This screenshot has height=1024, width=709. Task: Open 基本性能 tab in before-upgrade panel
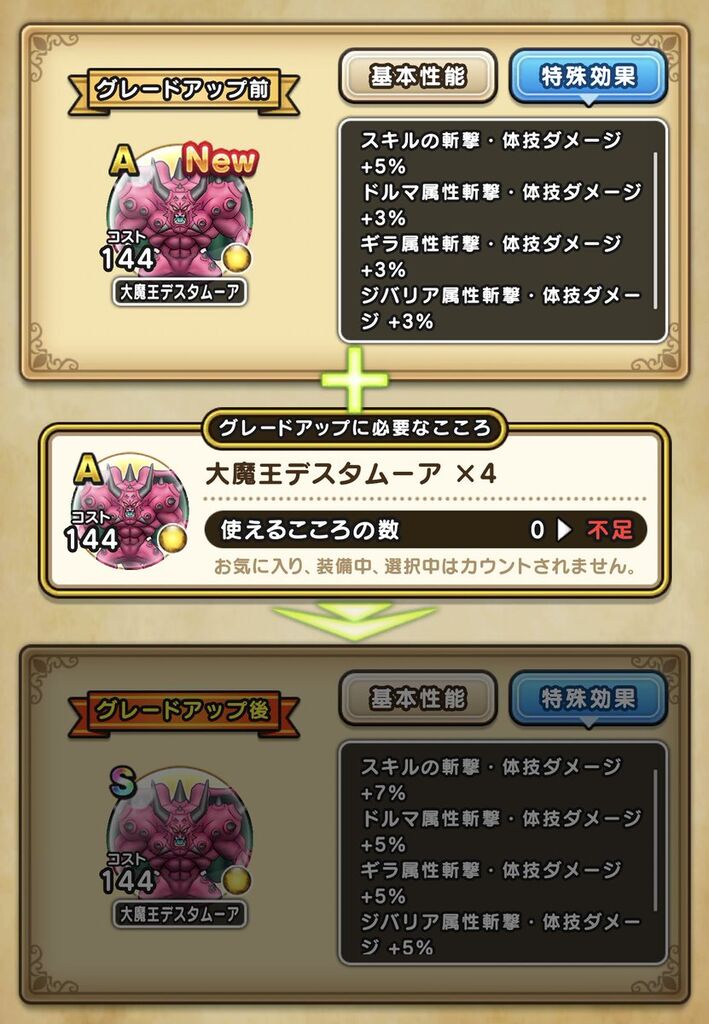pos(418,76)
